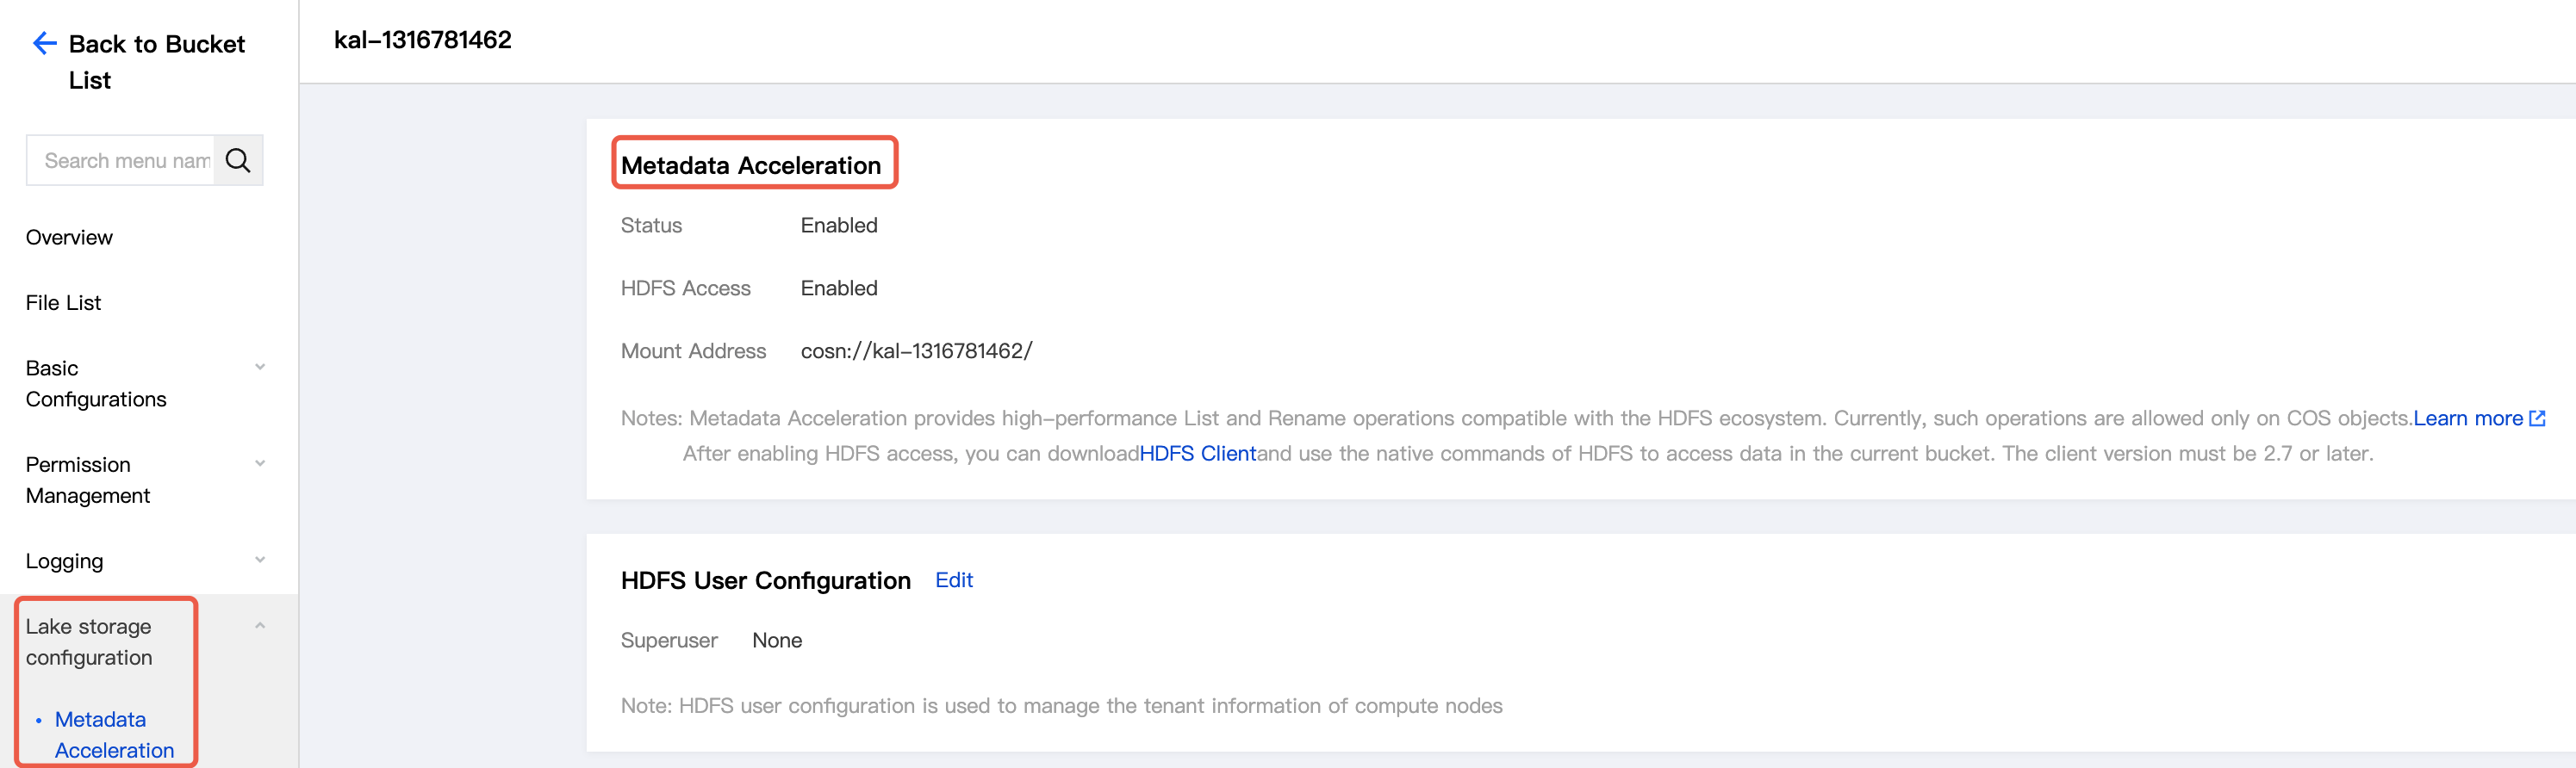Expand the Basic Configurations chevron
This screenshot has height=768, width=2576.
click(x=260, y=367)
